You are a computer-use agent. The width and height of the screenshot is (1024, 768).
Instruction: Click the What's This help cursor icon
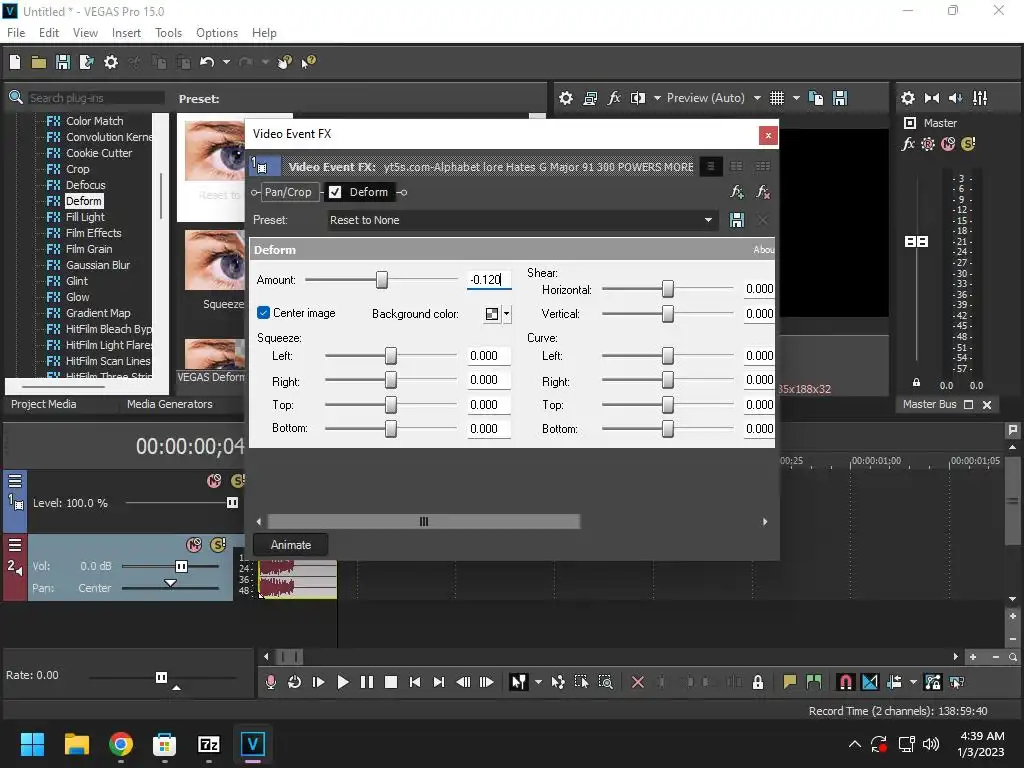click(308, 62)
